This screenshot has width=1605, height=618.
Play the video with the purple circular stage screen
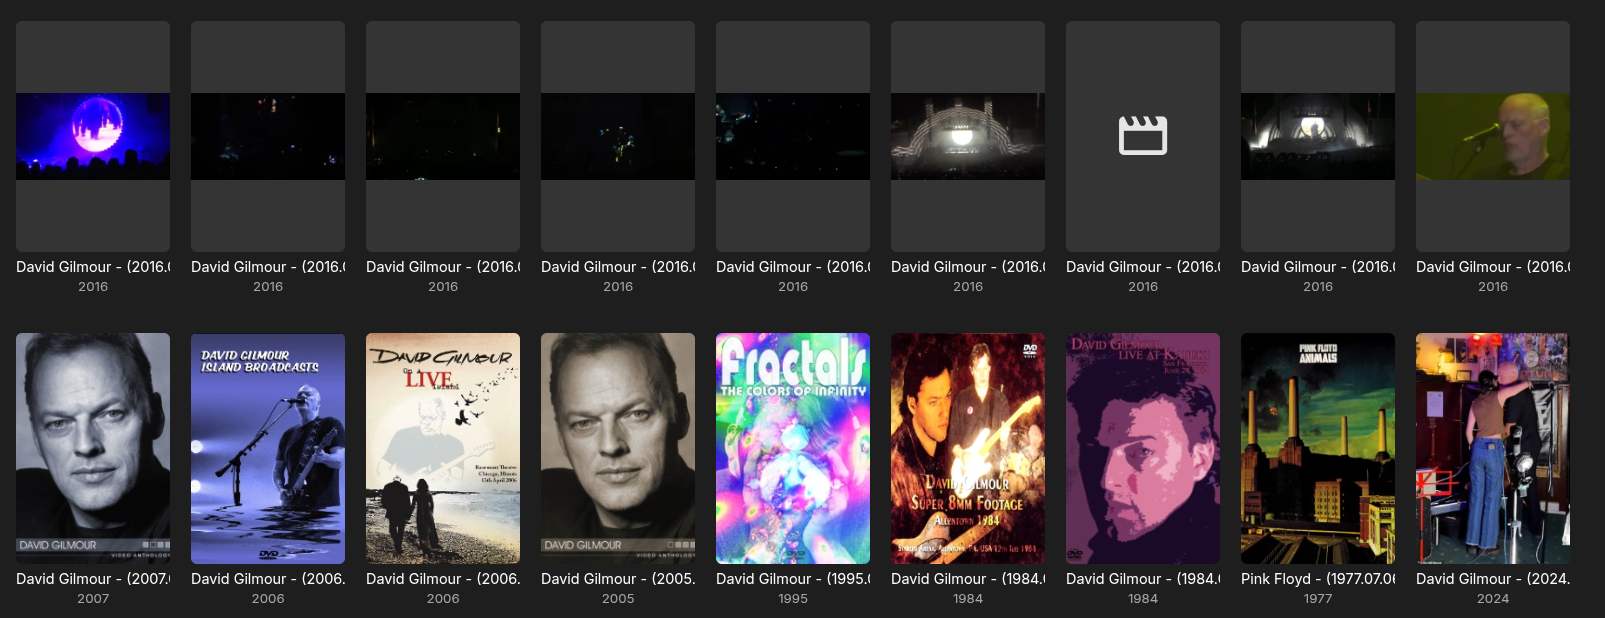(93, 136)
